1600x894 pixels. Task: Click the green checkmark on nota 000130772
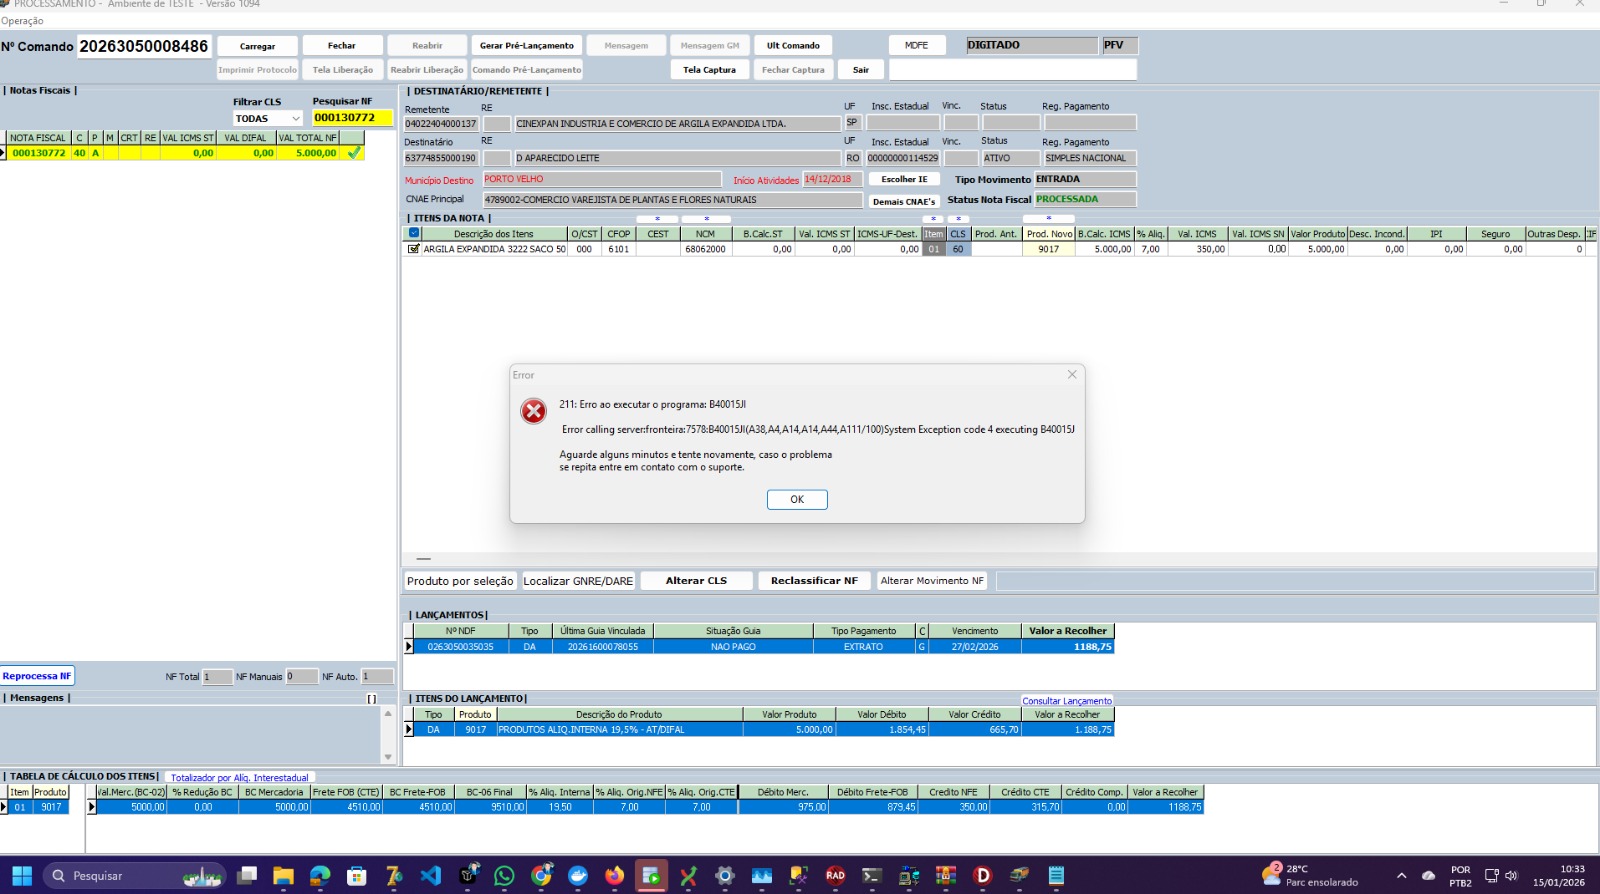[354, 153]
